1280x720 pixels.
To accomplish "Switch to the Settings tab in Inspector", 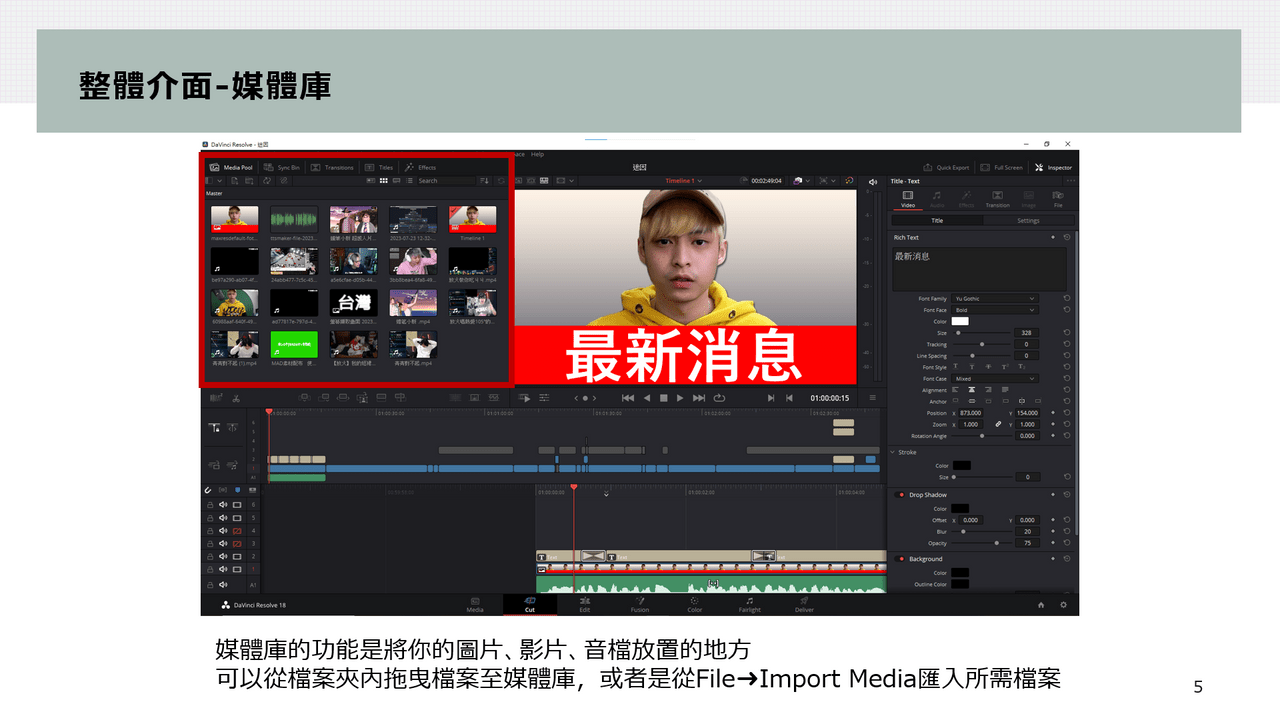I will pos(1027,220).
